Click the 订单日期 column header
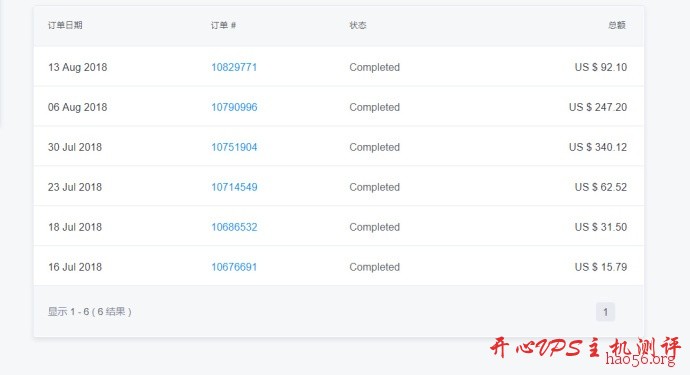 65,25
